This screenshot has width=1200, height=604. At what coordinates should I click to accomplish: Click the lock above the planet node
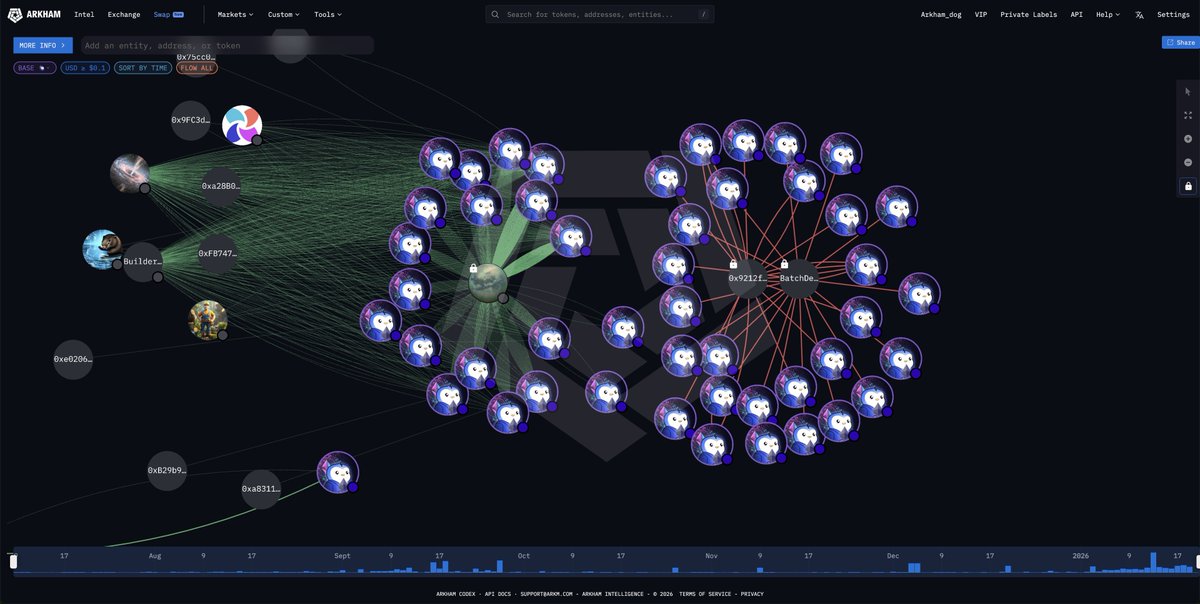tap(473, 268)
